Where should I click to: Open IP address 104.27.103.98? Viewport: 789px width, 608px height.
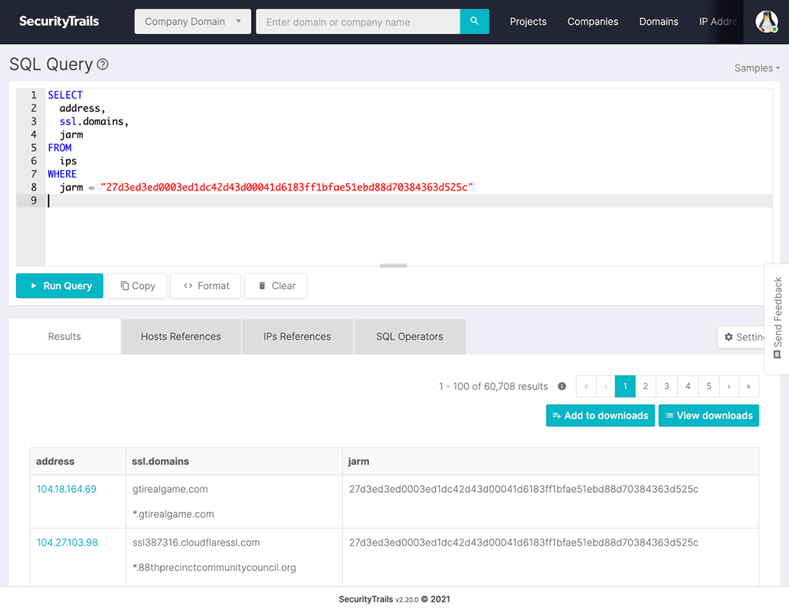point(67,543)
